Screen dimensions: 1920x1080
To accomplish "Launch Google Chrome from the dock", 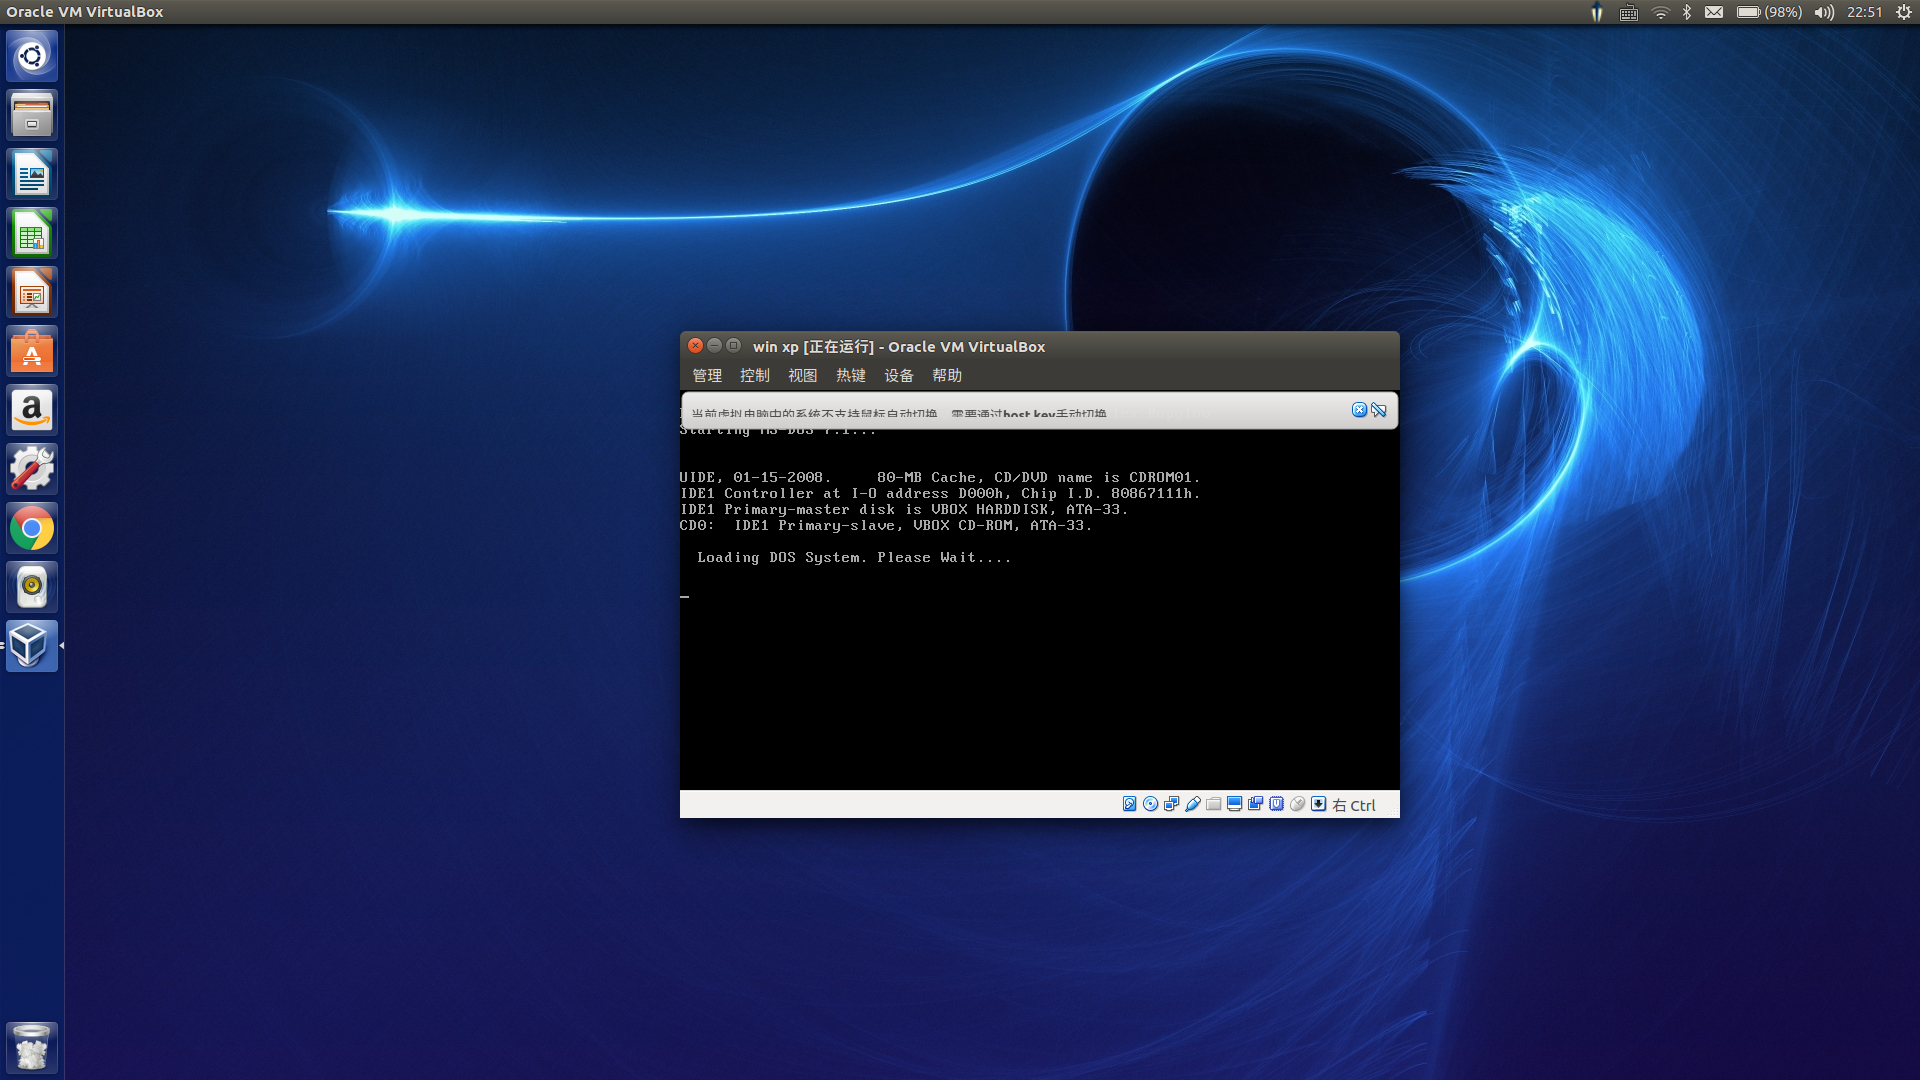I will [x=32, y=528].
